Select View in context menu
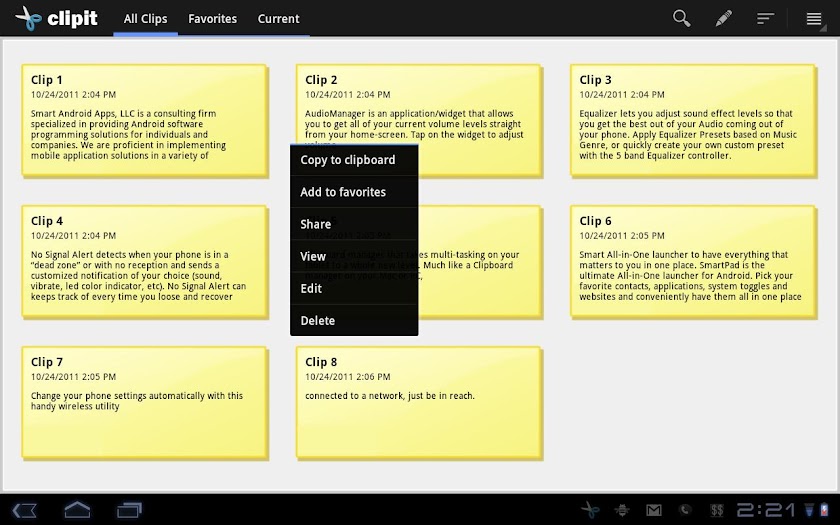This screenshot has height=525, width=840. tap(354, 256)
